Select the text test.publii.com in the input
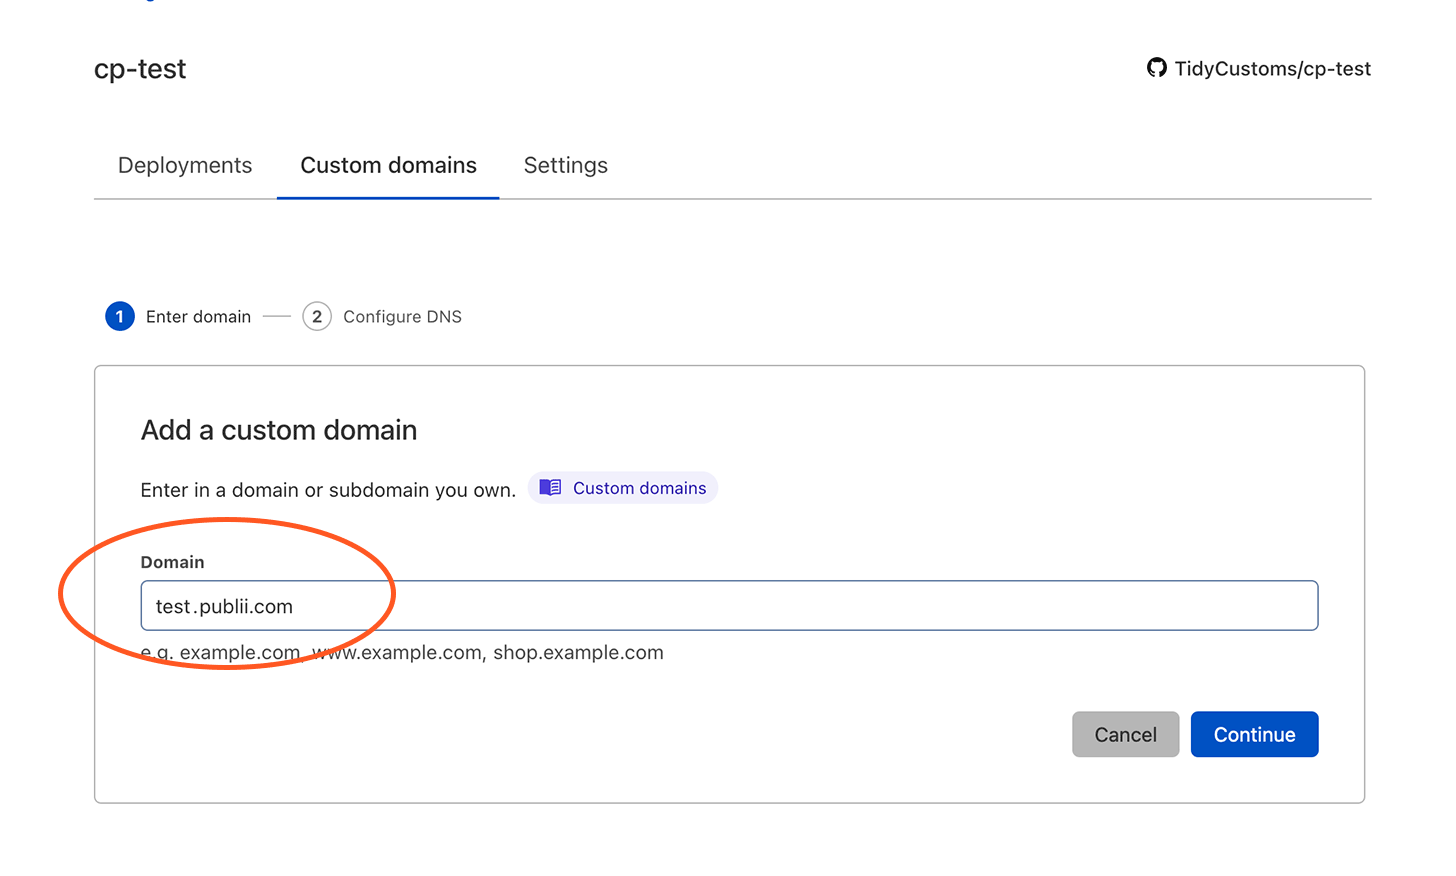Image resolution: width=1456 pixels, height=876 pixels. point(222,605)
